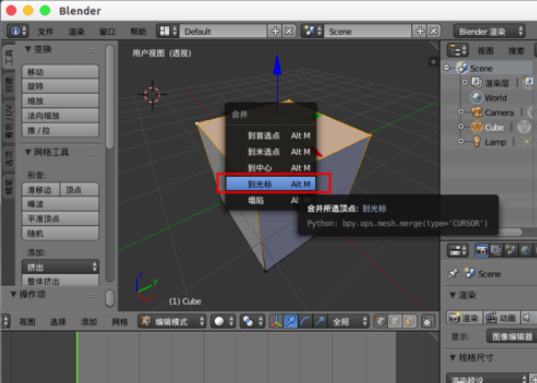Toggle limit selection to visible icon

click(428, 321)
